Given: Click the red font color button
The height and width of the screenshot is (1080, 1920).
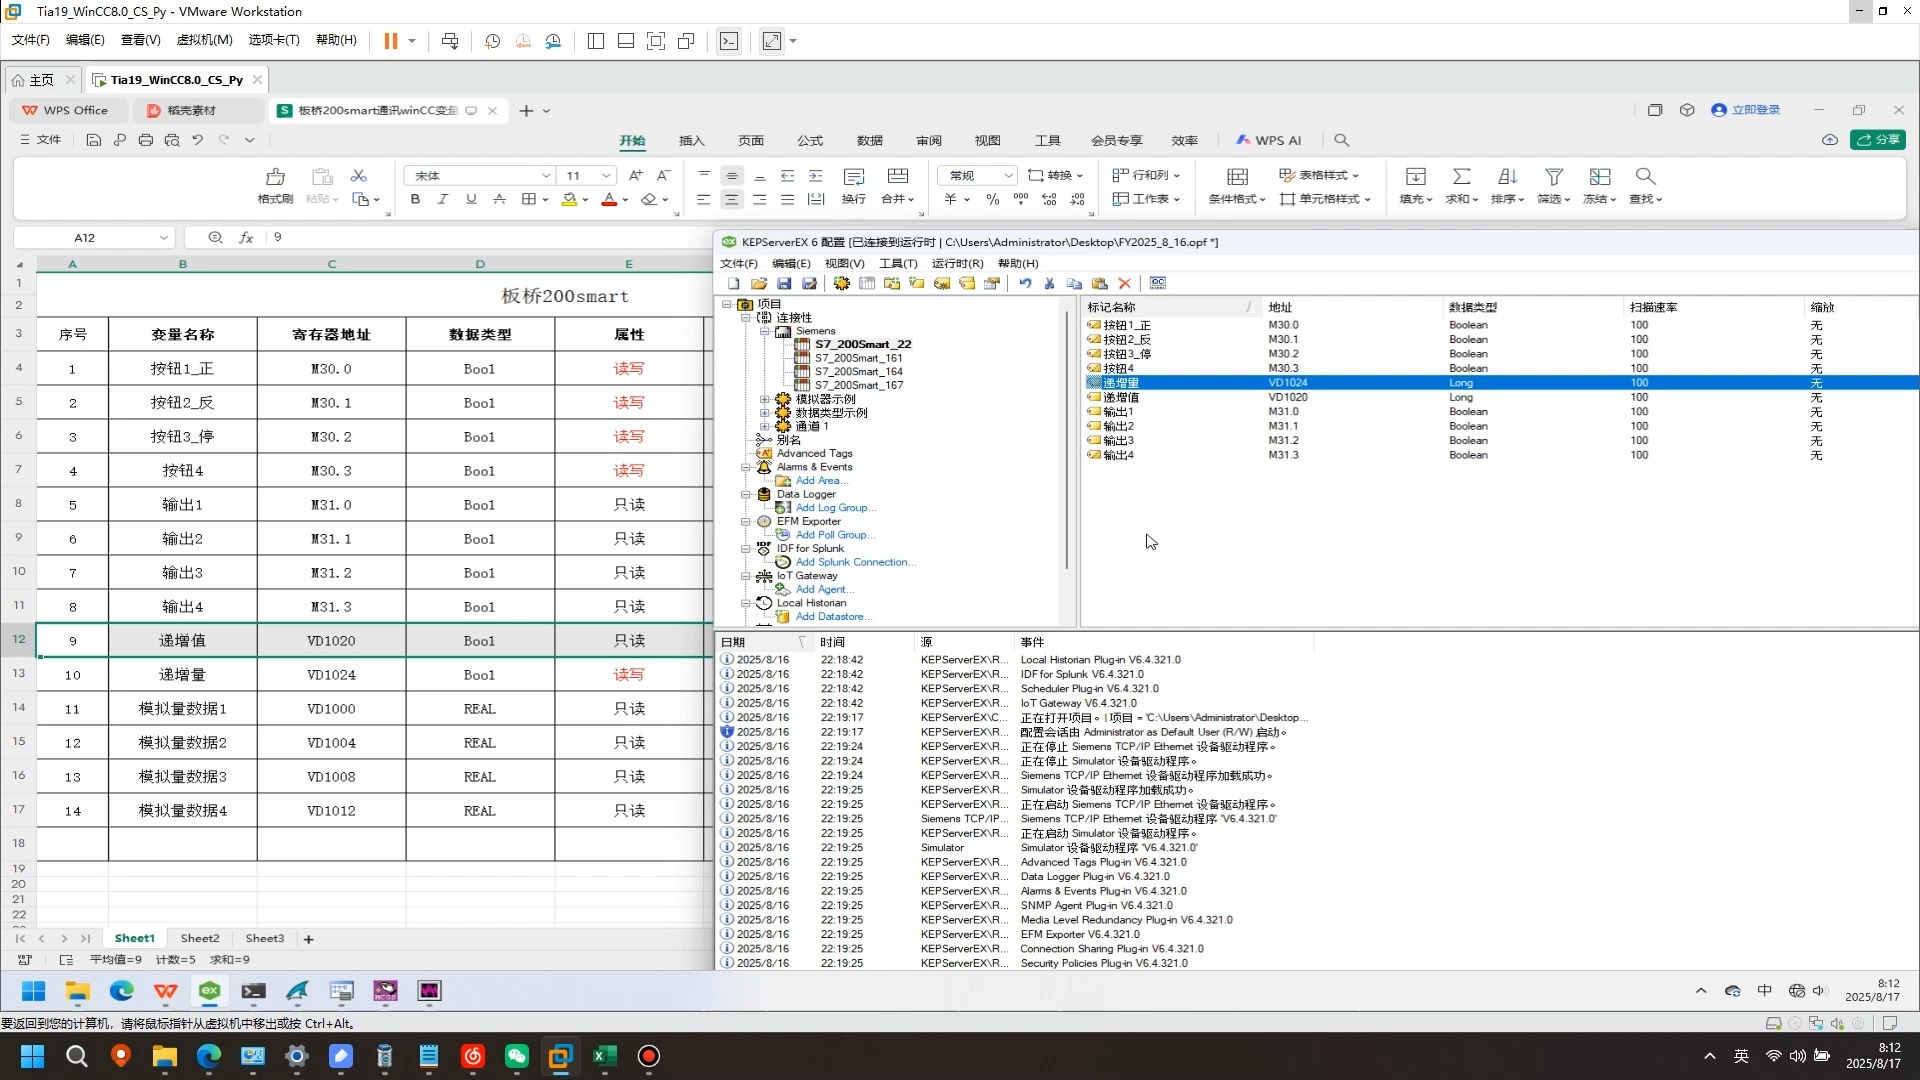Looking at the screenshot, I should point(609,200).
